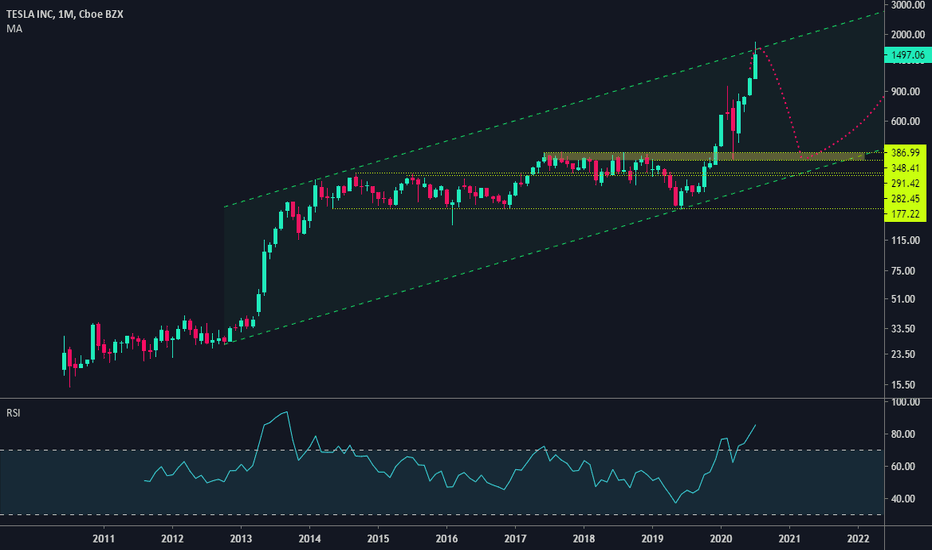
Task: Select the yellow shaded resistance zone rectangle
Action: 704,156
